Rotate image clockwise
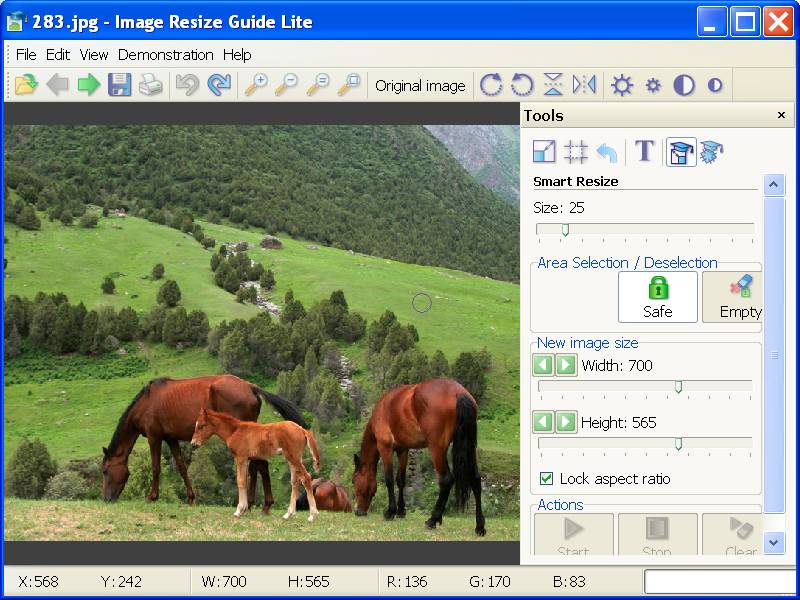The image size is (800, 600). 491,85
